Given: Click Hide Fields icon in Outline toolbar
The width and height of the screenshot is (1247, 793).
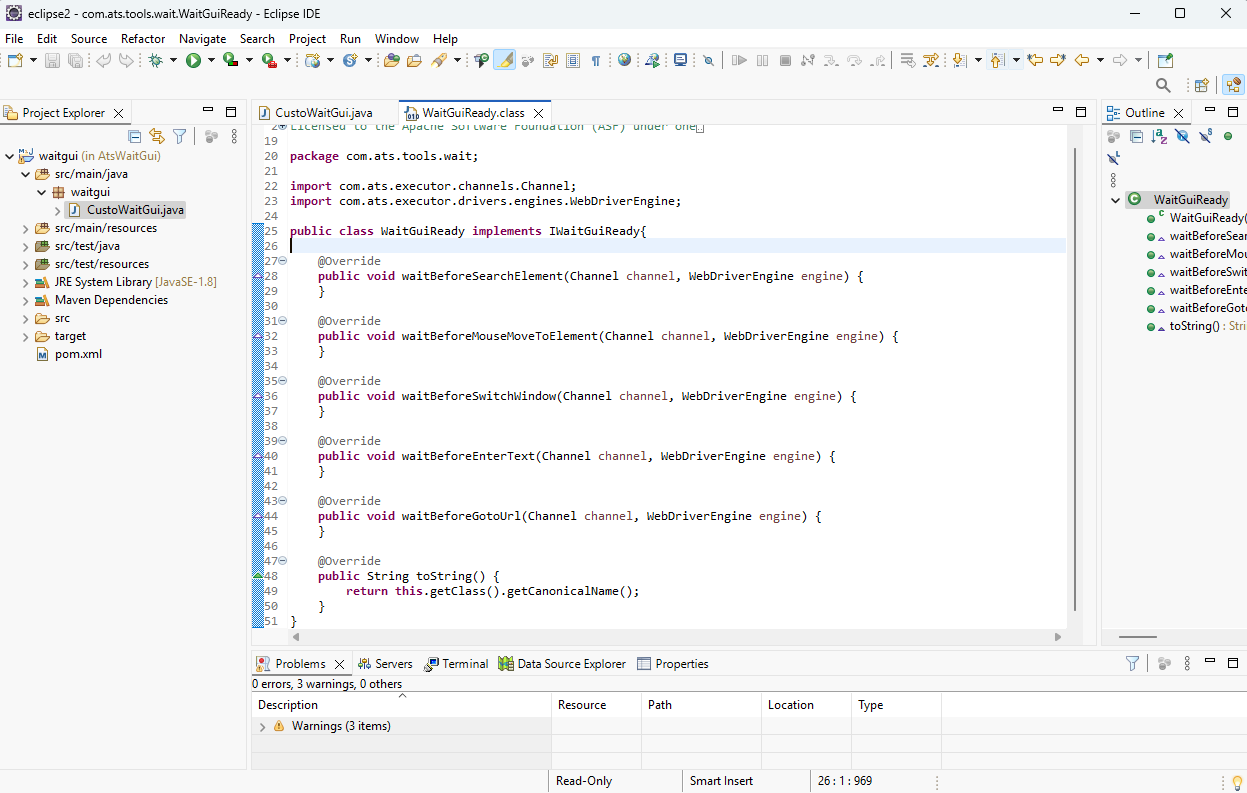Looking at the screenshot, I should [1182, 136].
